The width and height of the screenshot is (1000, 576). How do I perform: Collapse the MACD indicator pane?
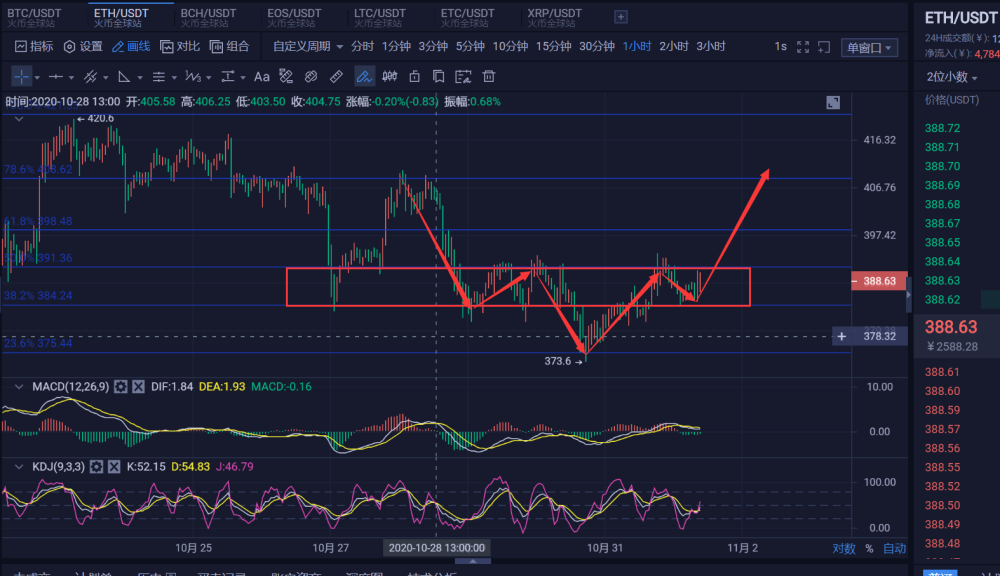click(19, 387)
